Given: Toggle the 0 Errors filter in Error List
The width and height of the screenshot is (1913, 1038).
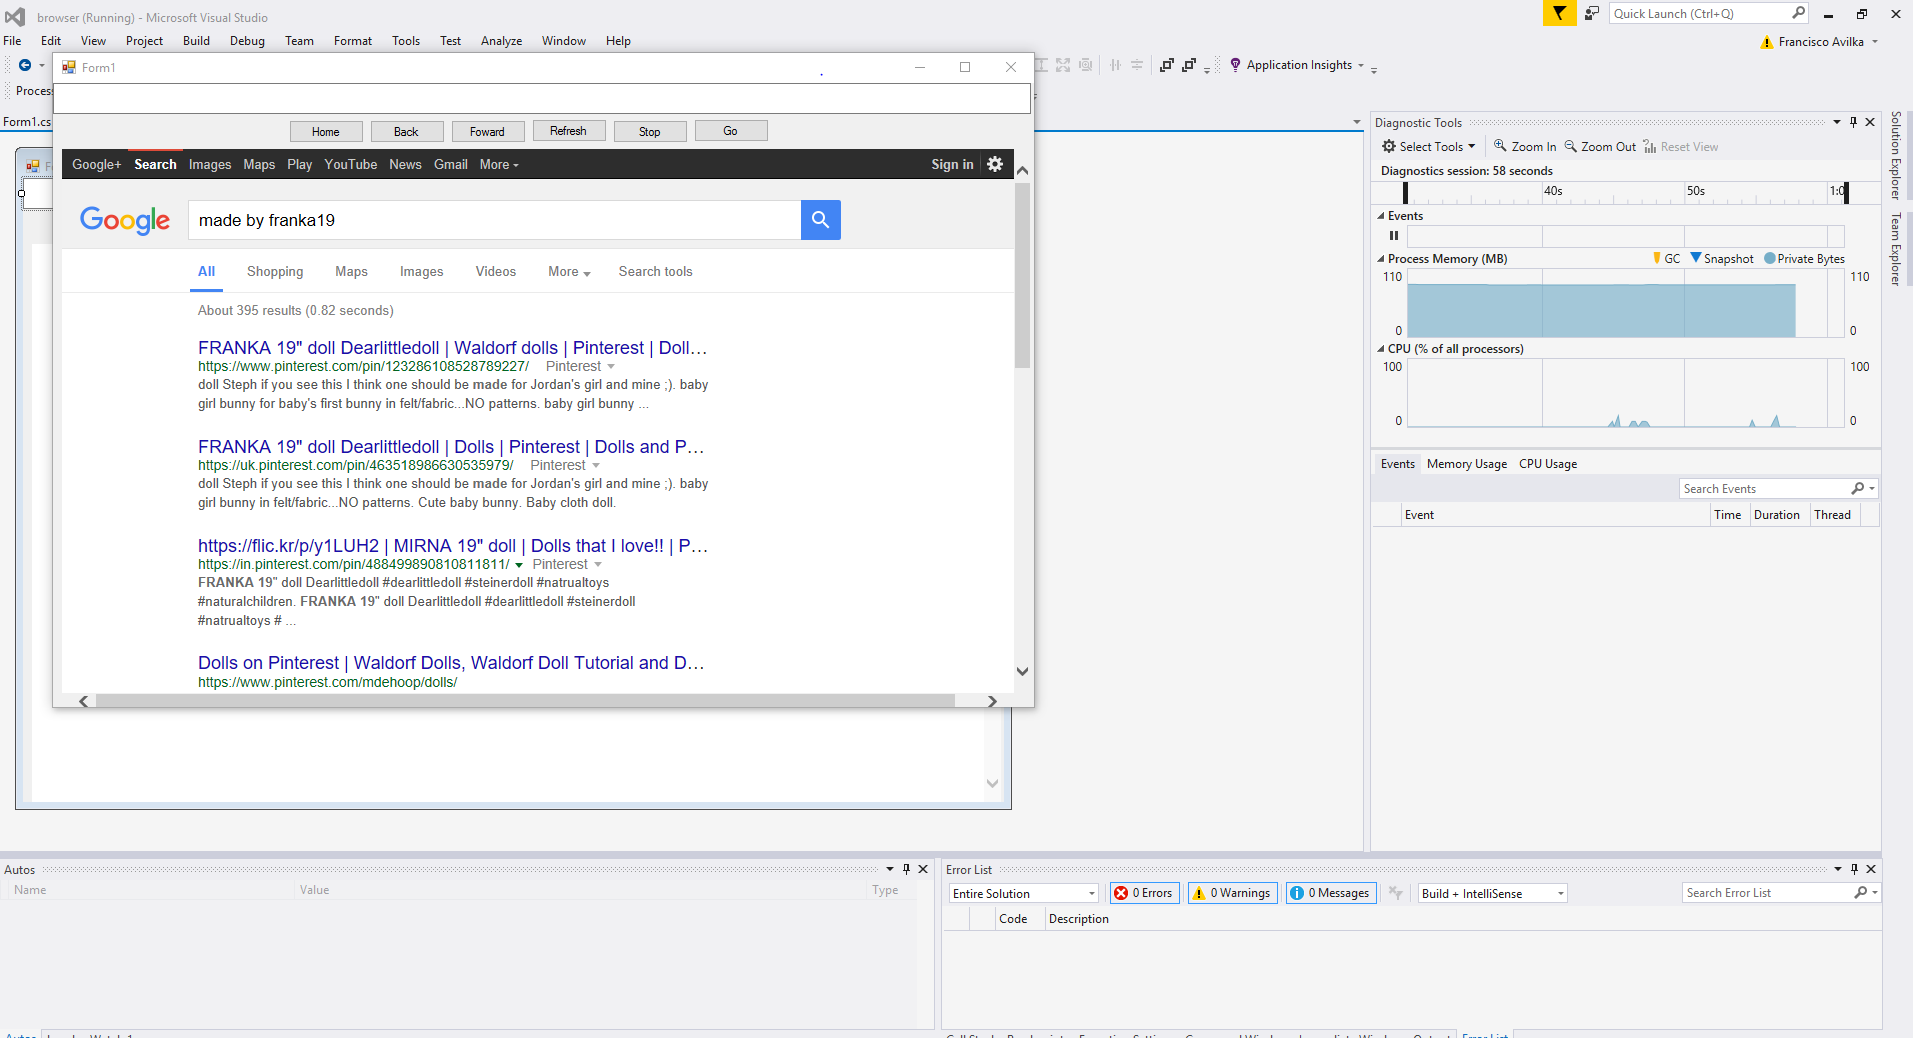Looking at the screenshot, I should click(1143, 893).
